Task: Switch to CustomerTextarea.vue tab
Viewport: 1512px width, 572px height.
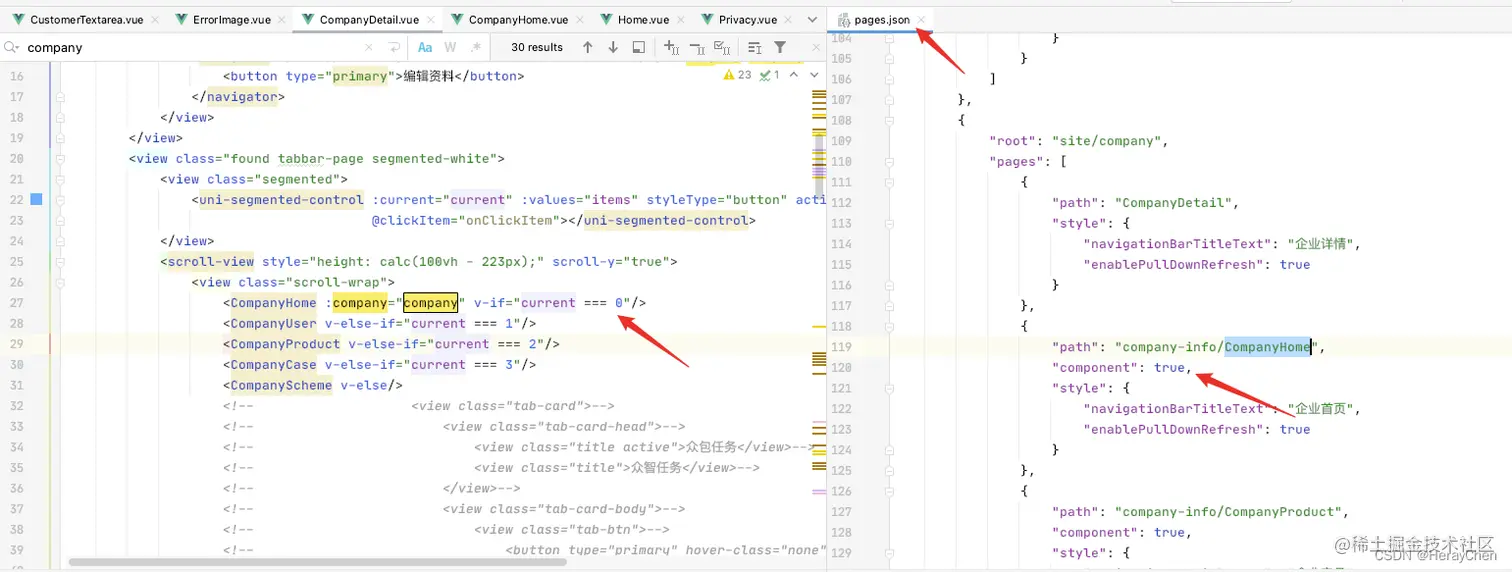Action: coord(87,19)
